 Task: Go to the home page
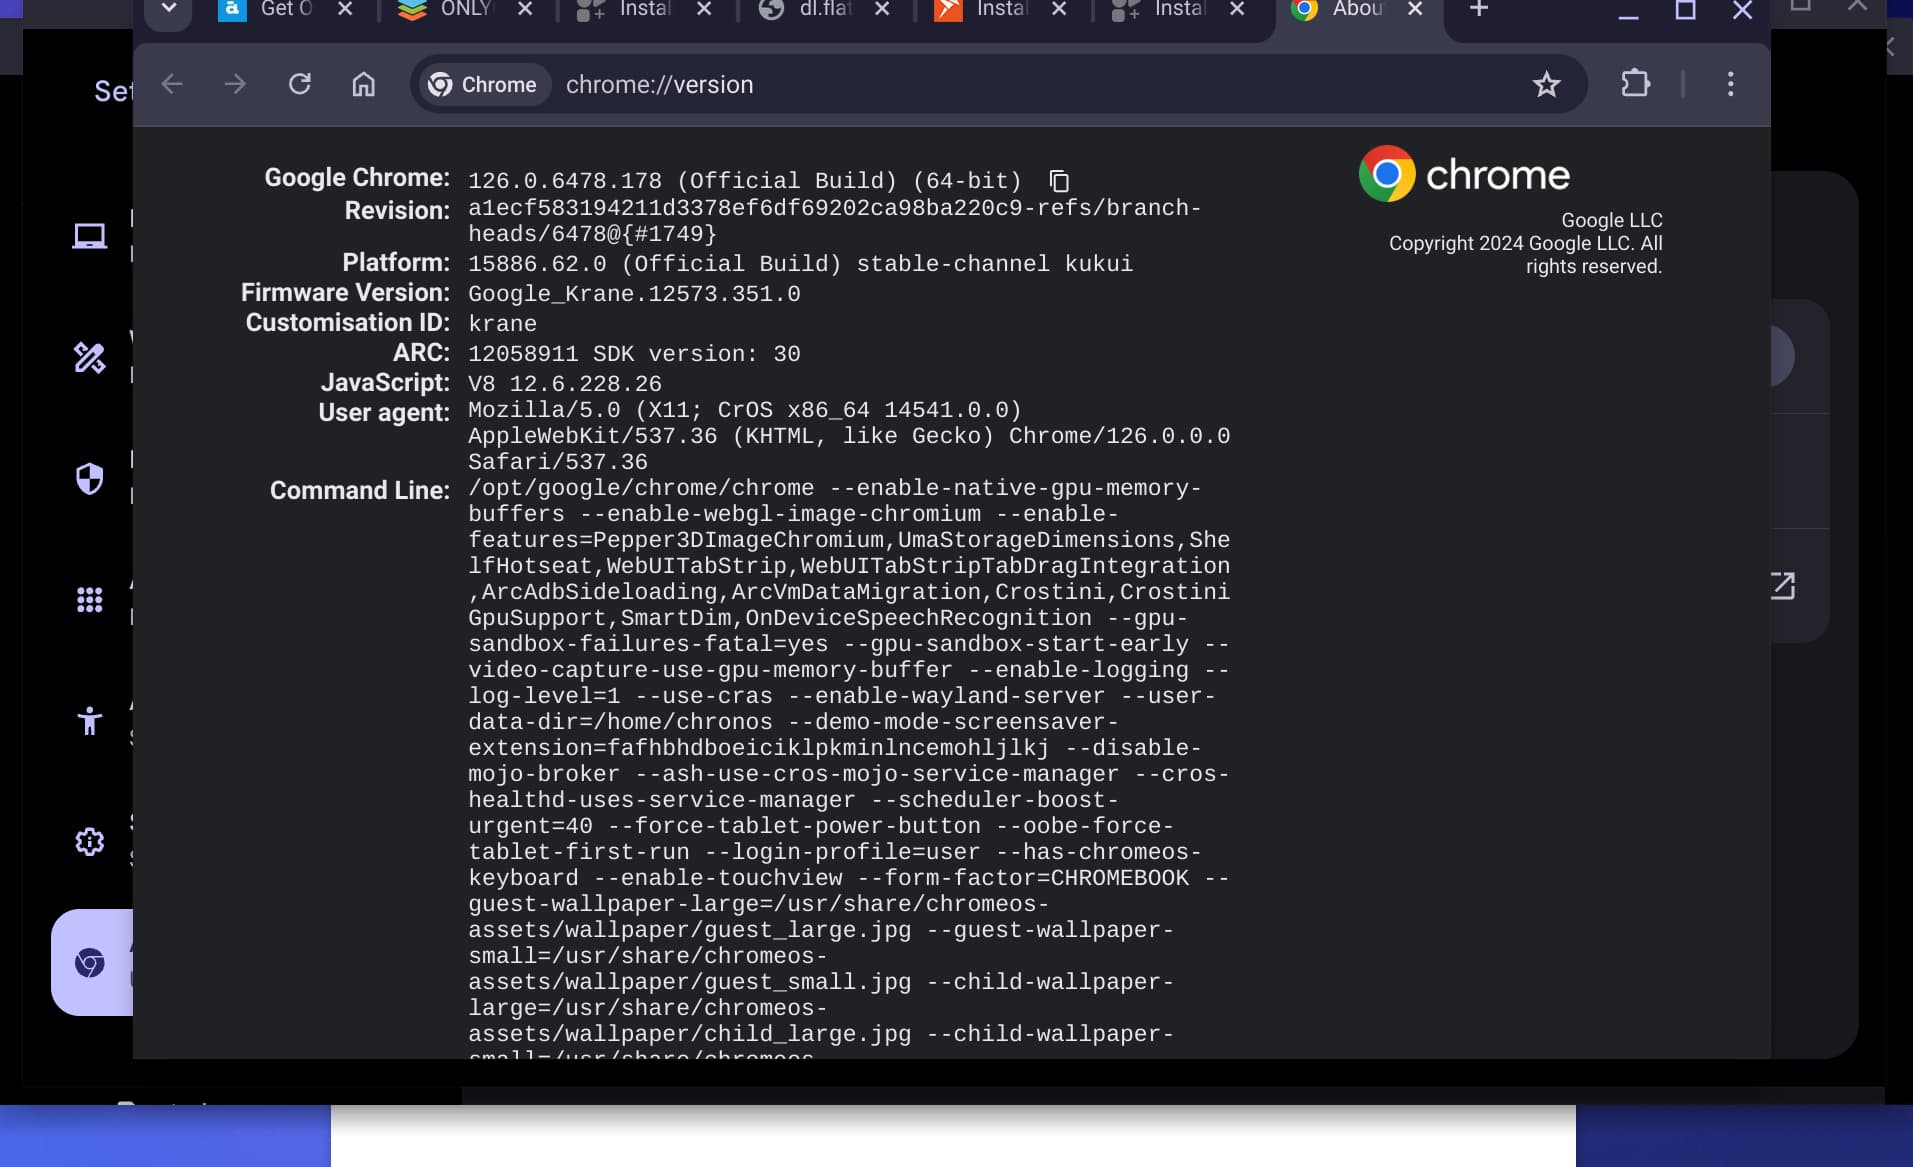coord(363,84)
